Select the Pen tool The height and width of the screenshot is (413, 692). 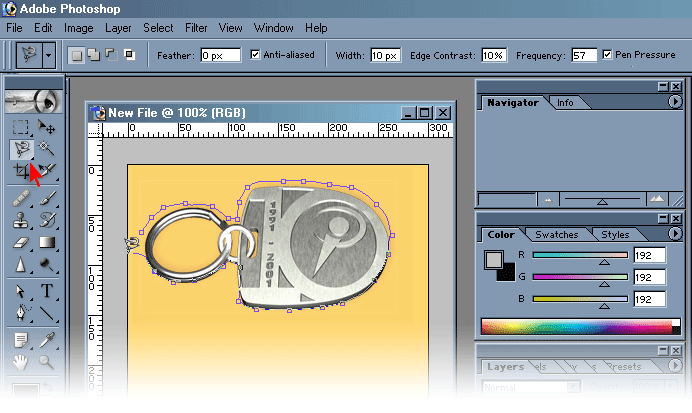[21, 313]
